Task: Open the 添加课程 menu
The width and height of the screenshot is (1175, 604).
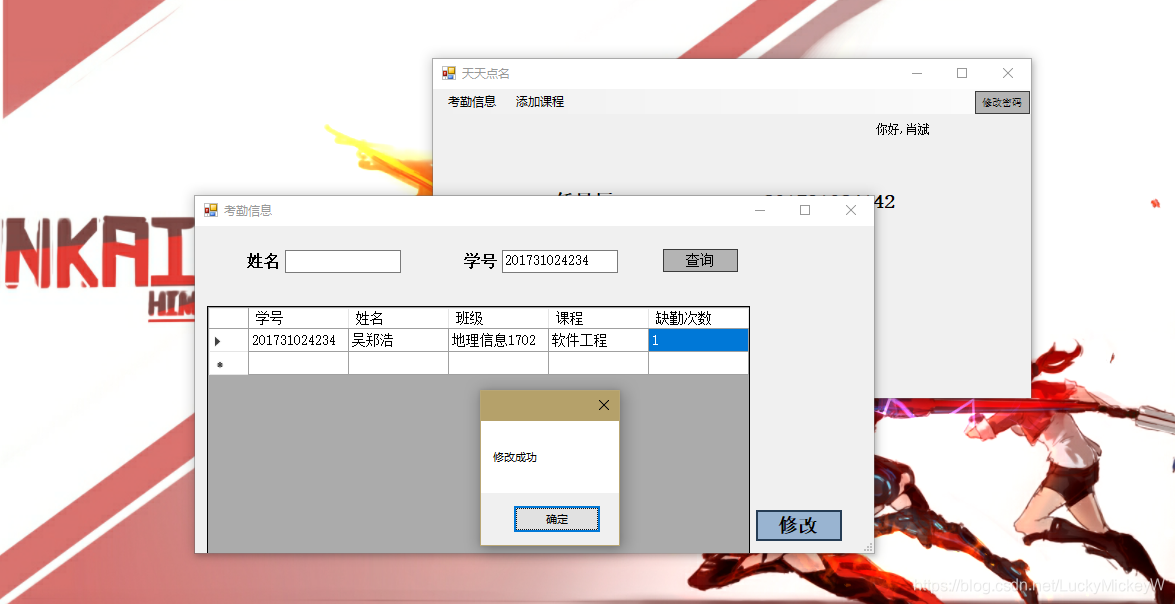Action: [x=538, y=101]
